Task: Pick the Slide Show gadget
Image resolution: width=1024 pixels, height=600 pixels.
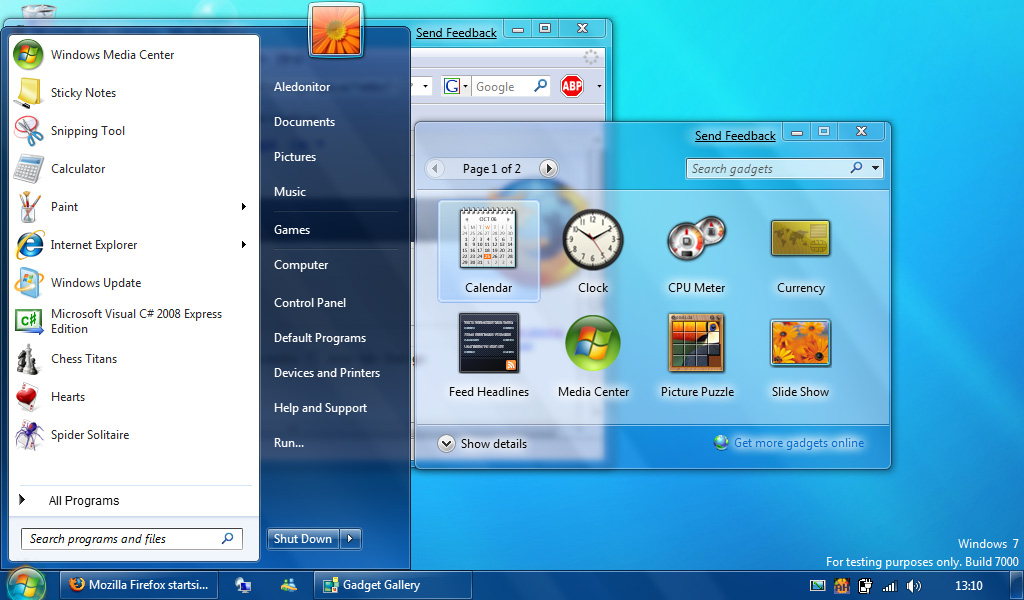Action: click(x=801, y=356)
